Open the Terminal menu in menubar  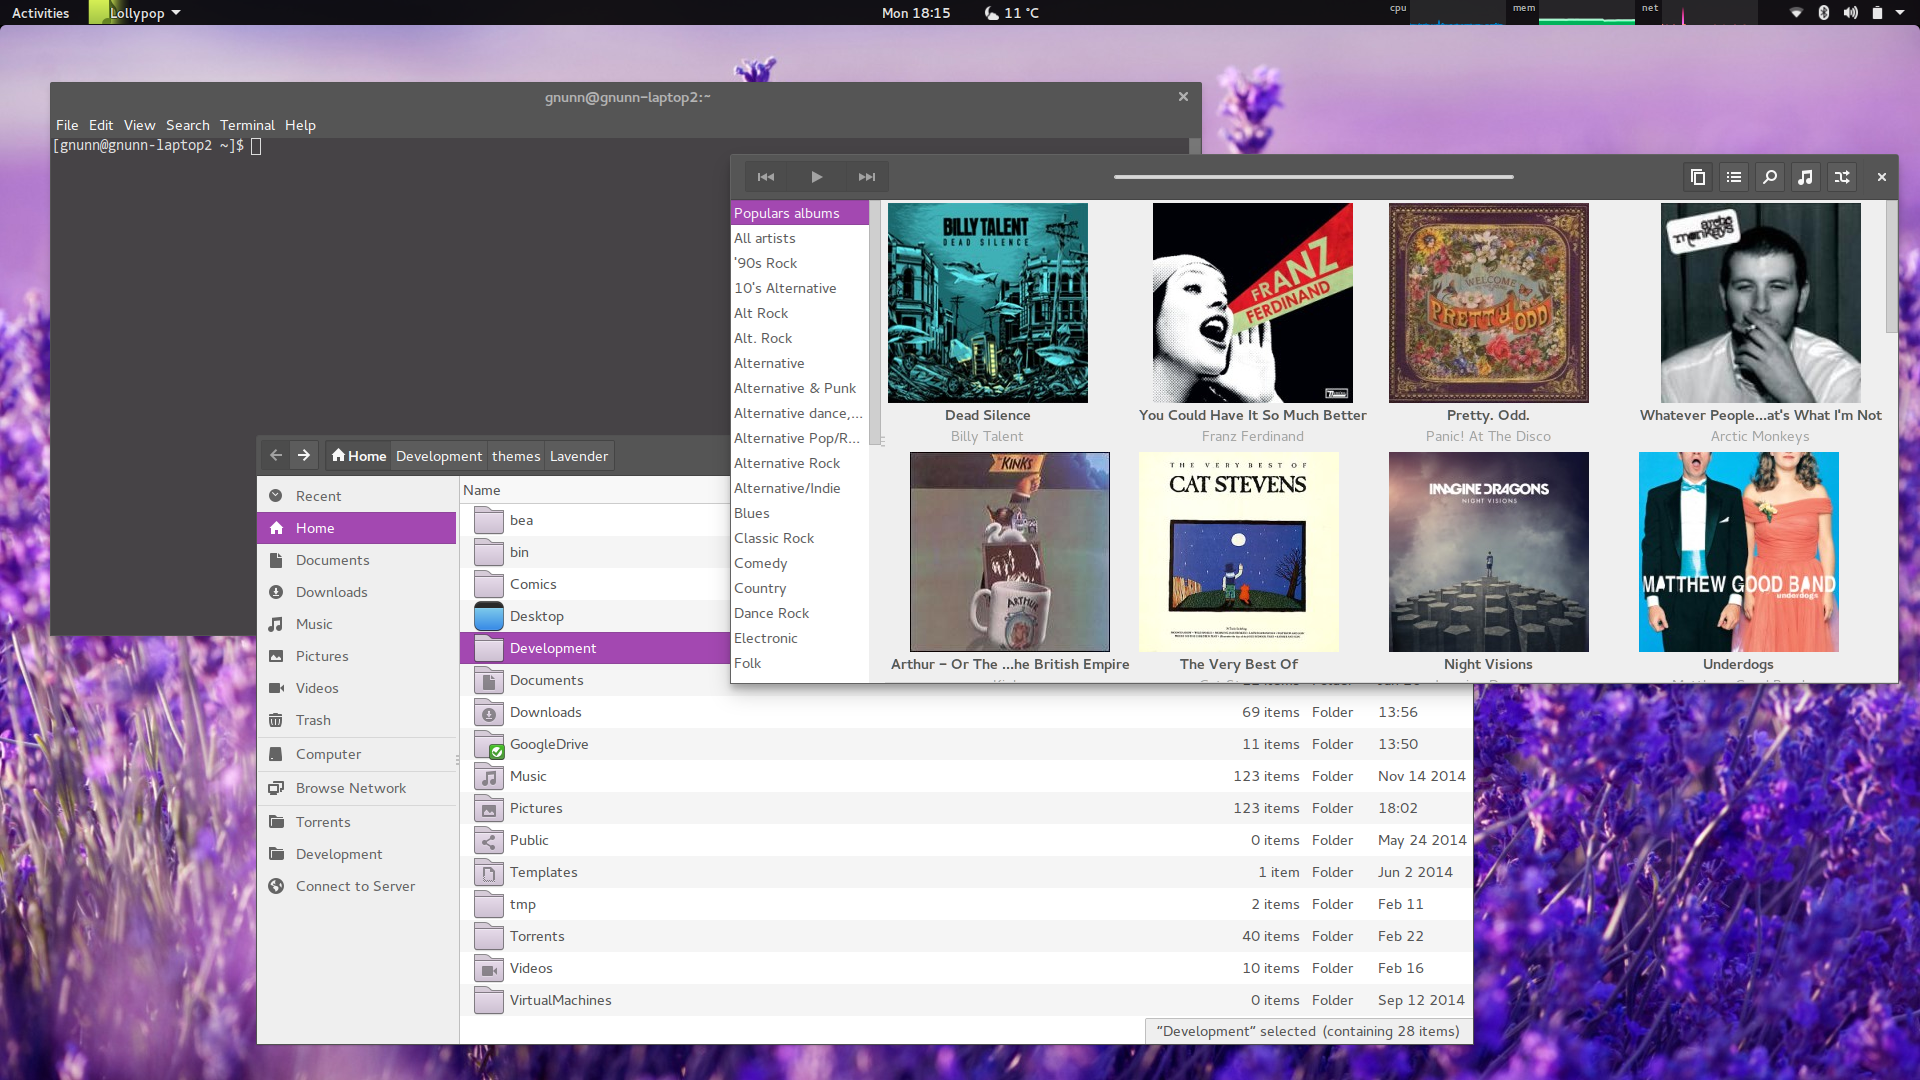(247, 125)
